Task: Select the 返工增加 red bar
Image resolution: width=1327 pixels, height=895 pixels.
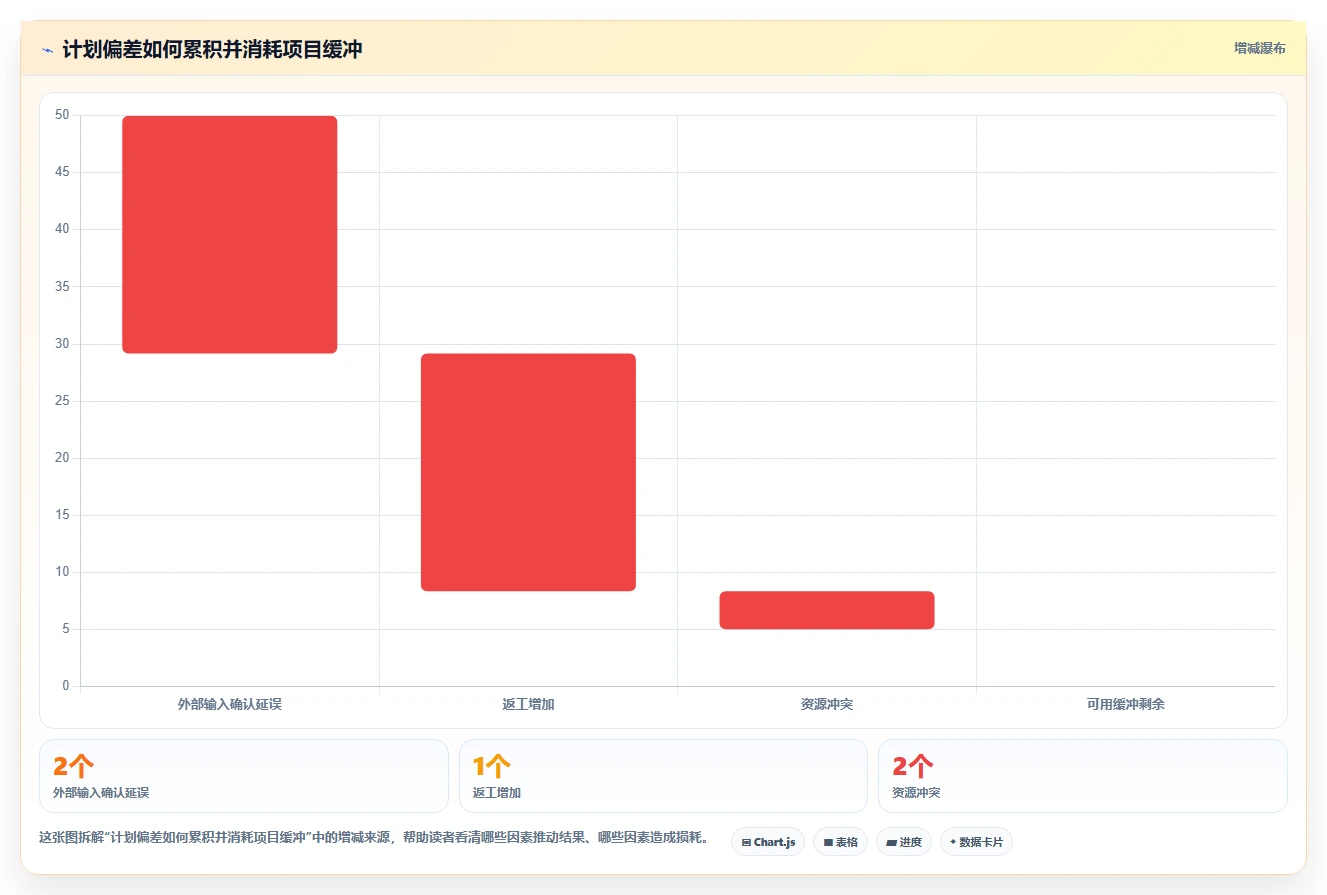Action: tap(528, 472)
